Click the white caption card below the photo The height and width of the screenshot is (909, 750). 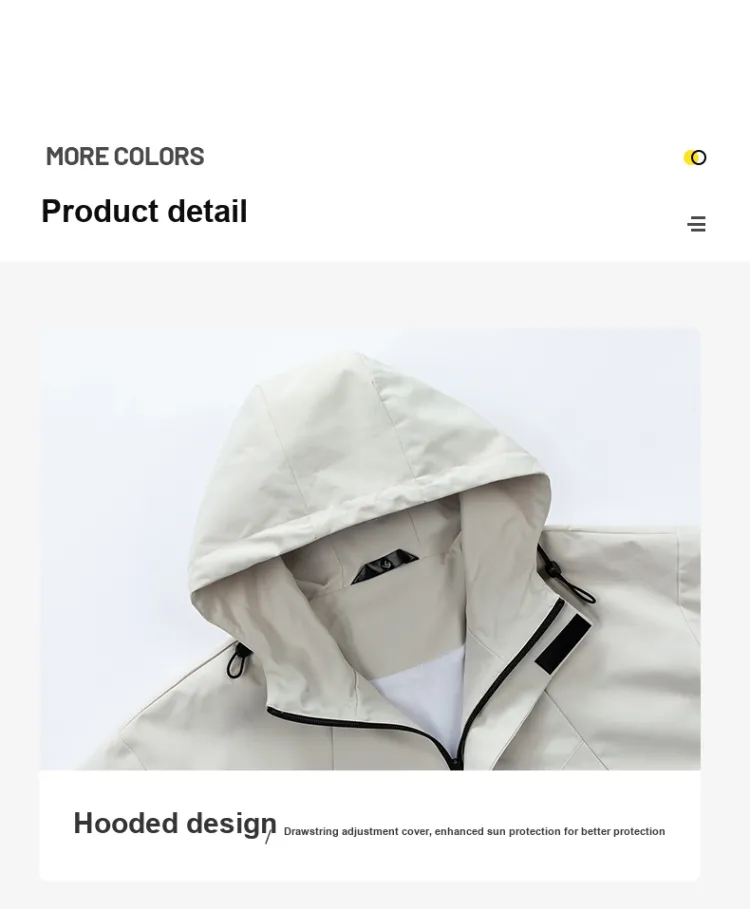[x=370, y=826]
